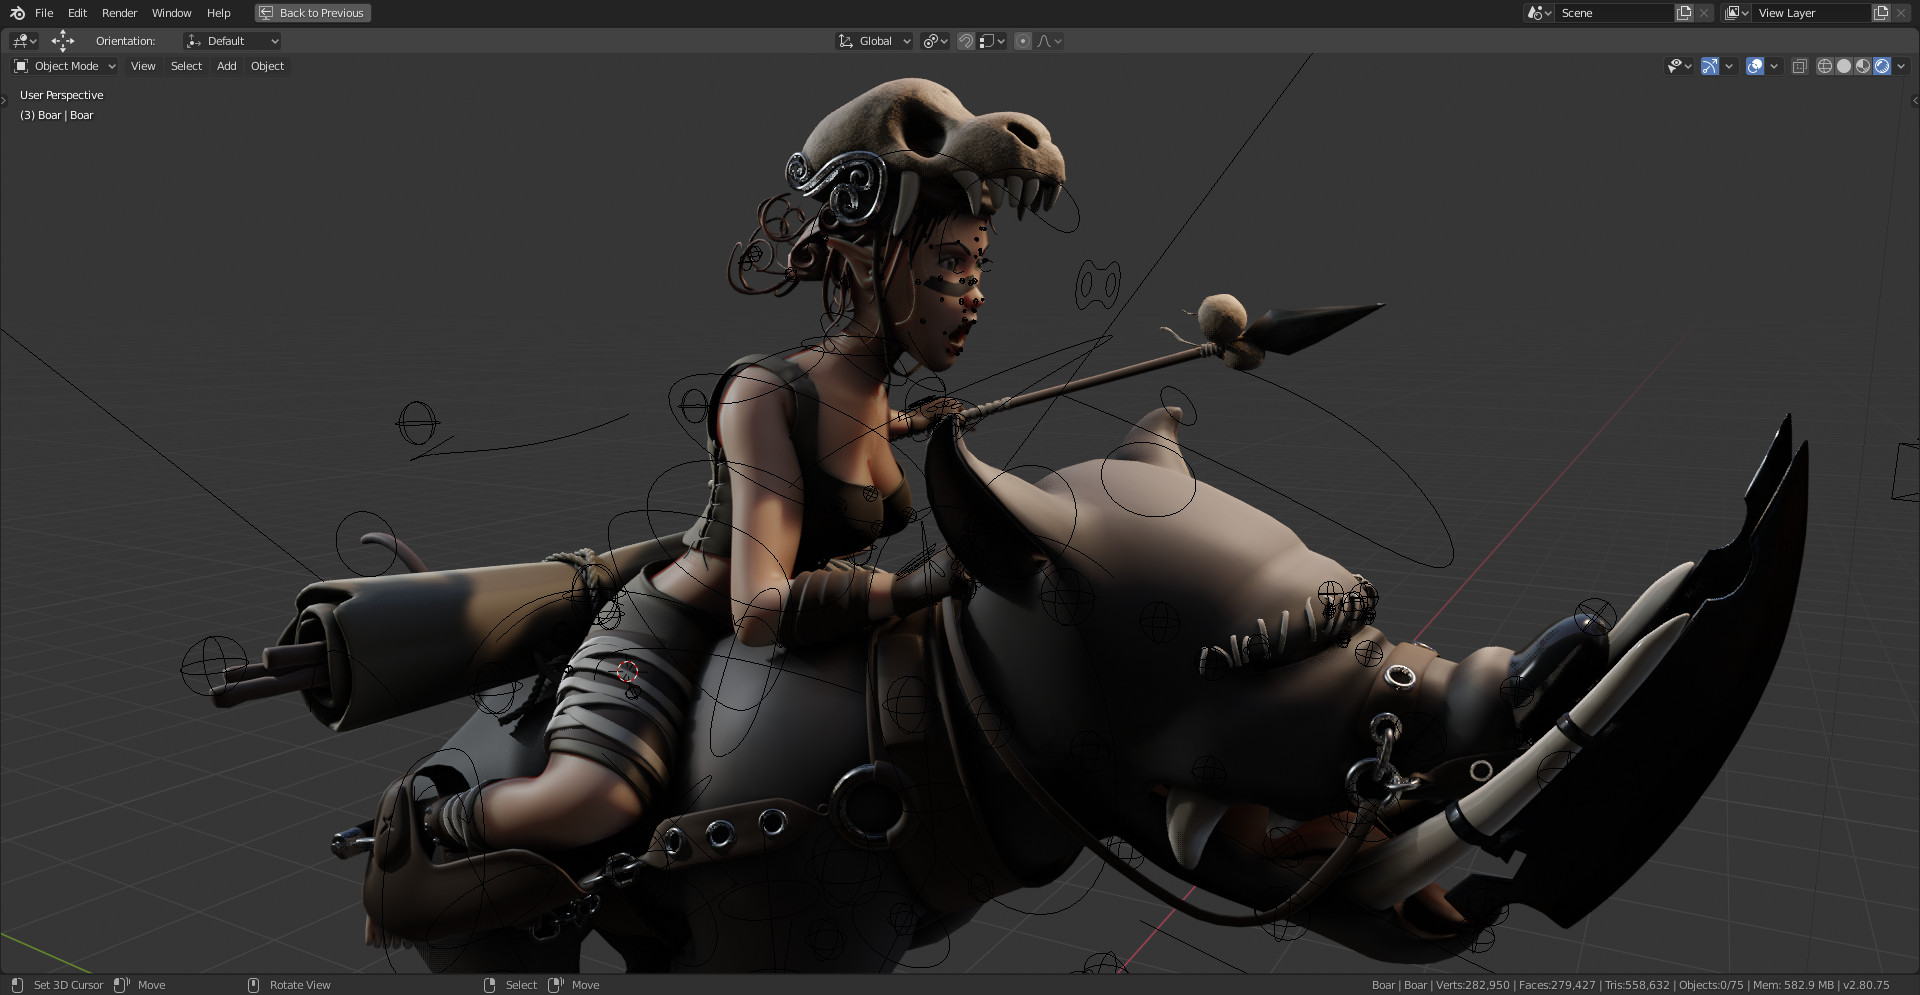This screenshot has height=995, width=1920.
Task: Open the Default orientation dropdown
Action: pyautogui.click(x=232, y=41)
